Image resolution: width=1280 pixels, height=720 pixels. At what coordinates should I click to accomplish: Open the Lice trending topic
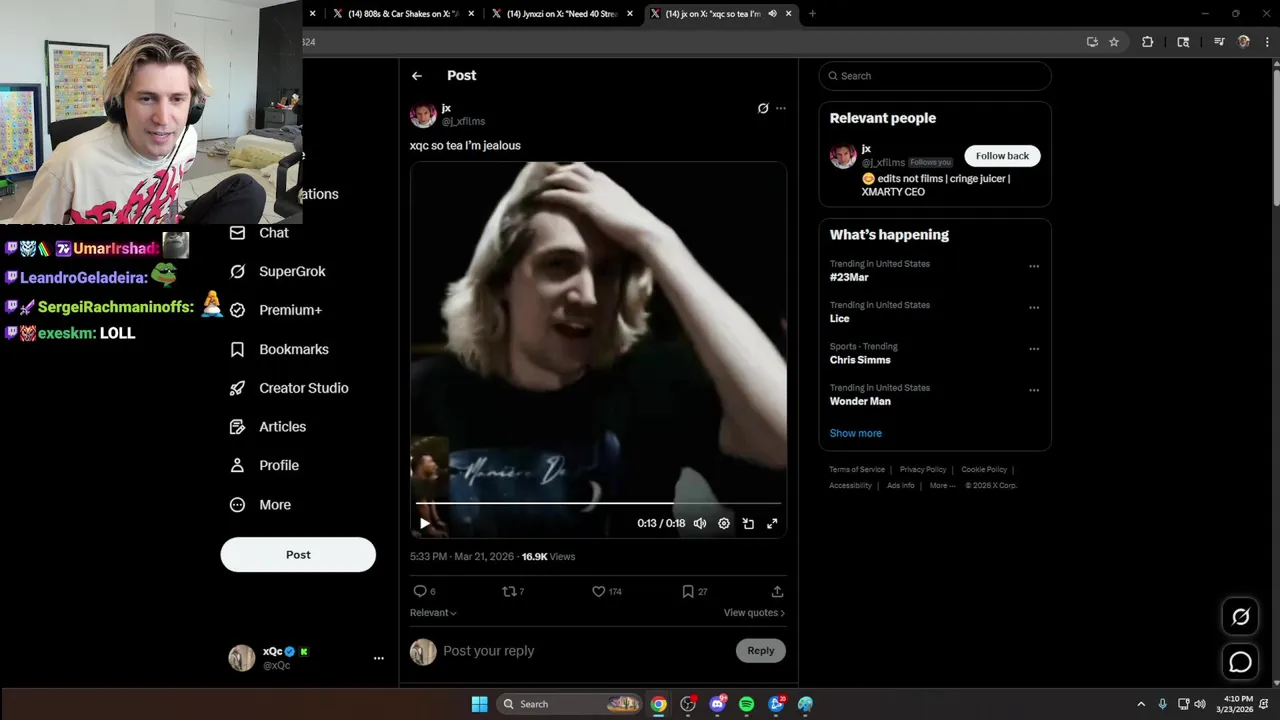click(839, 319)
